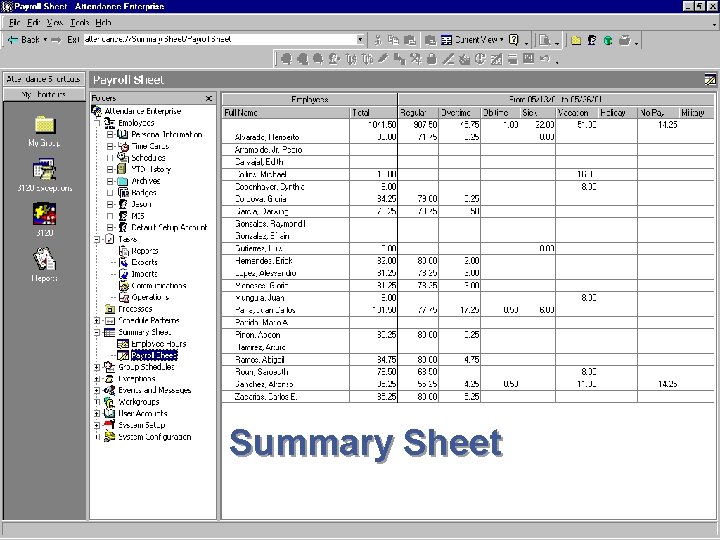Open the Tools menu
The height and width of the screenshot is (540, 720).
(x=79, y=22)
